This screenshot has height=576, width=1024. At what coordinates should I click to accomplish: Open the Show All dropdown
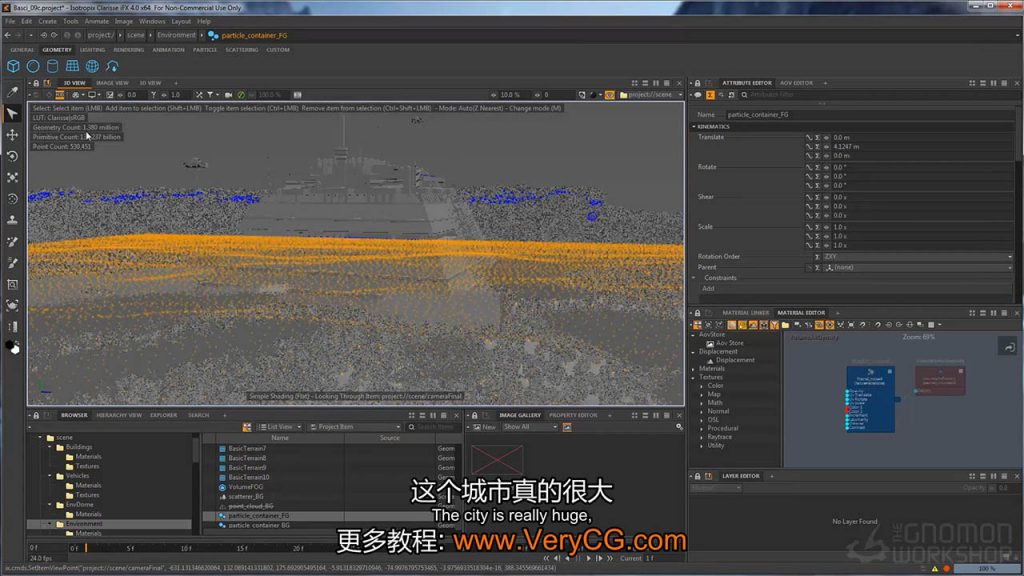[530, 427]
